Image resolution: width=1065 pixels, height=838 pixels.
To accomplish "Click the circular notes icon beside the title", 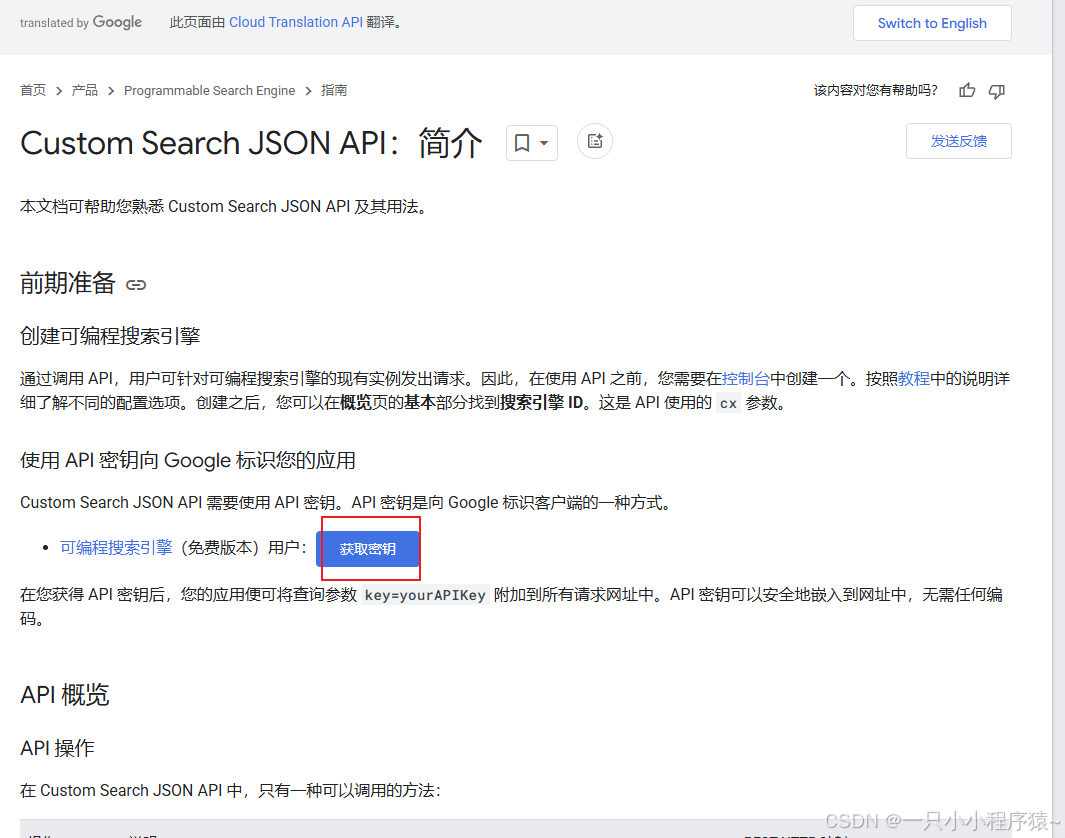I will pos(595,141).
